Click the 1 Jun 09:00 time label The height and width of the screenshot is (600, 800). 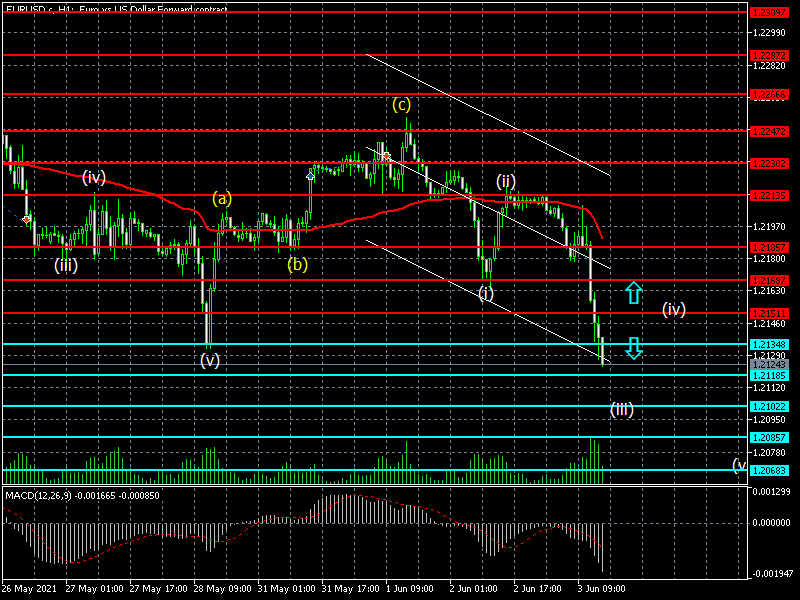point(410,589)
